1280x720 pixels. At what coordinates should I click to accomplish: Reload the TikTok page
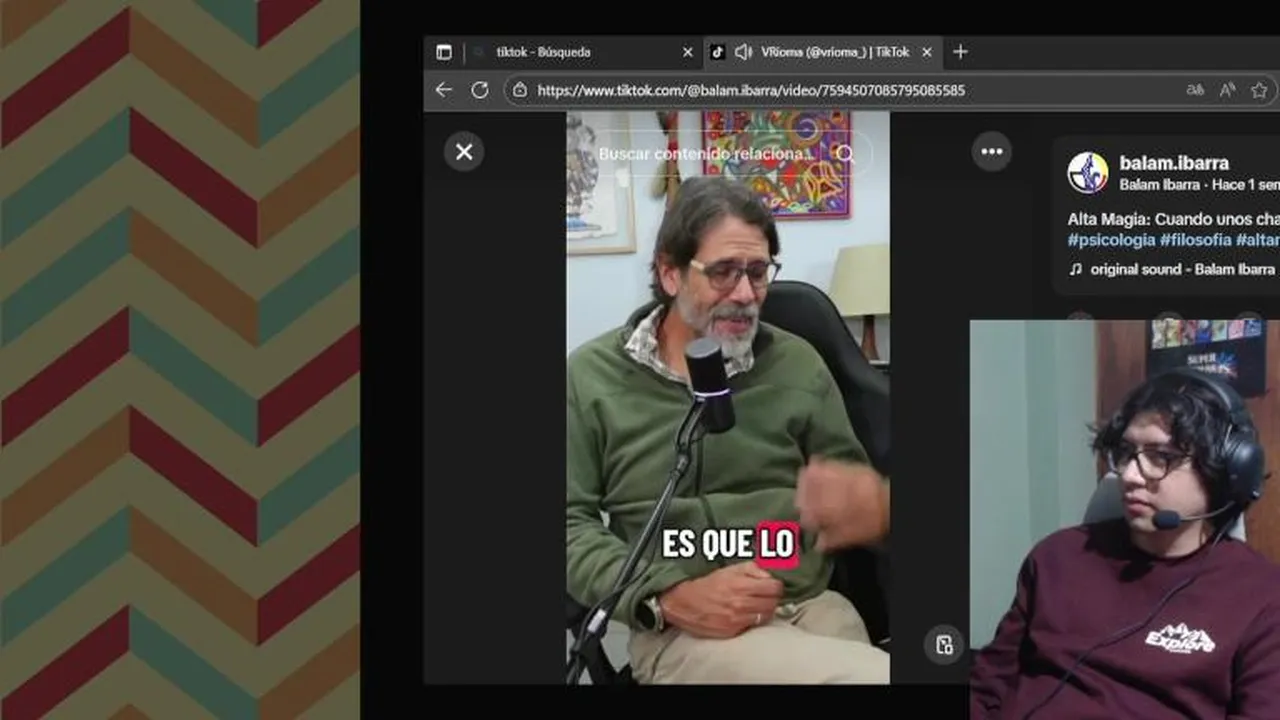(x=480, y=90)
